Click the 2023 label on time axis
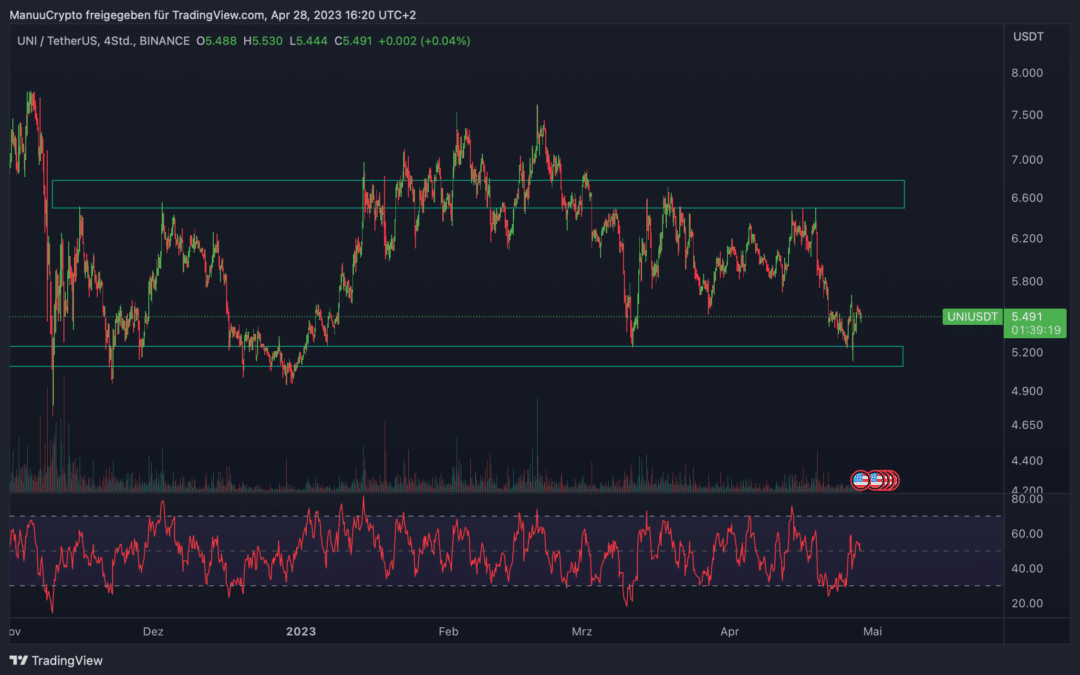This screenshot has width=1080, height=675. [301, 632]
